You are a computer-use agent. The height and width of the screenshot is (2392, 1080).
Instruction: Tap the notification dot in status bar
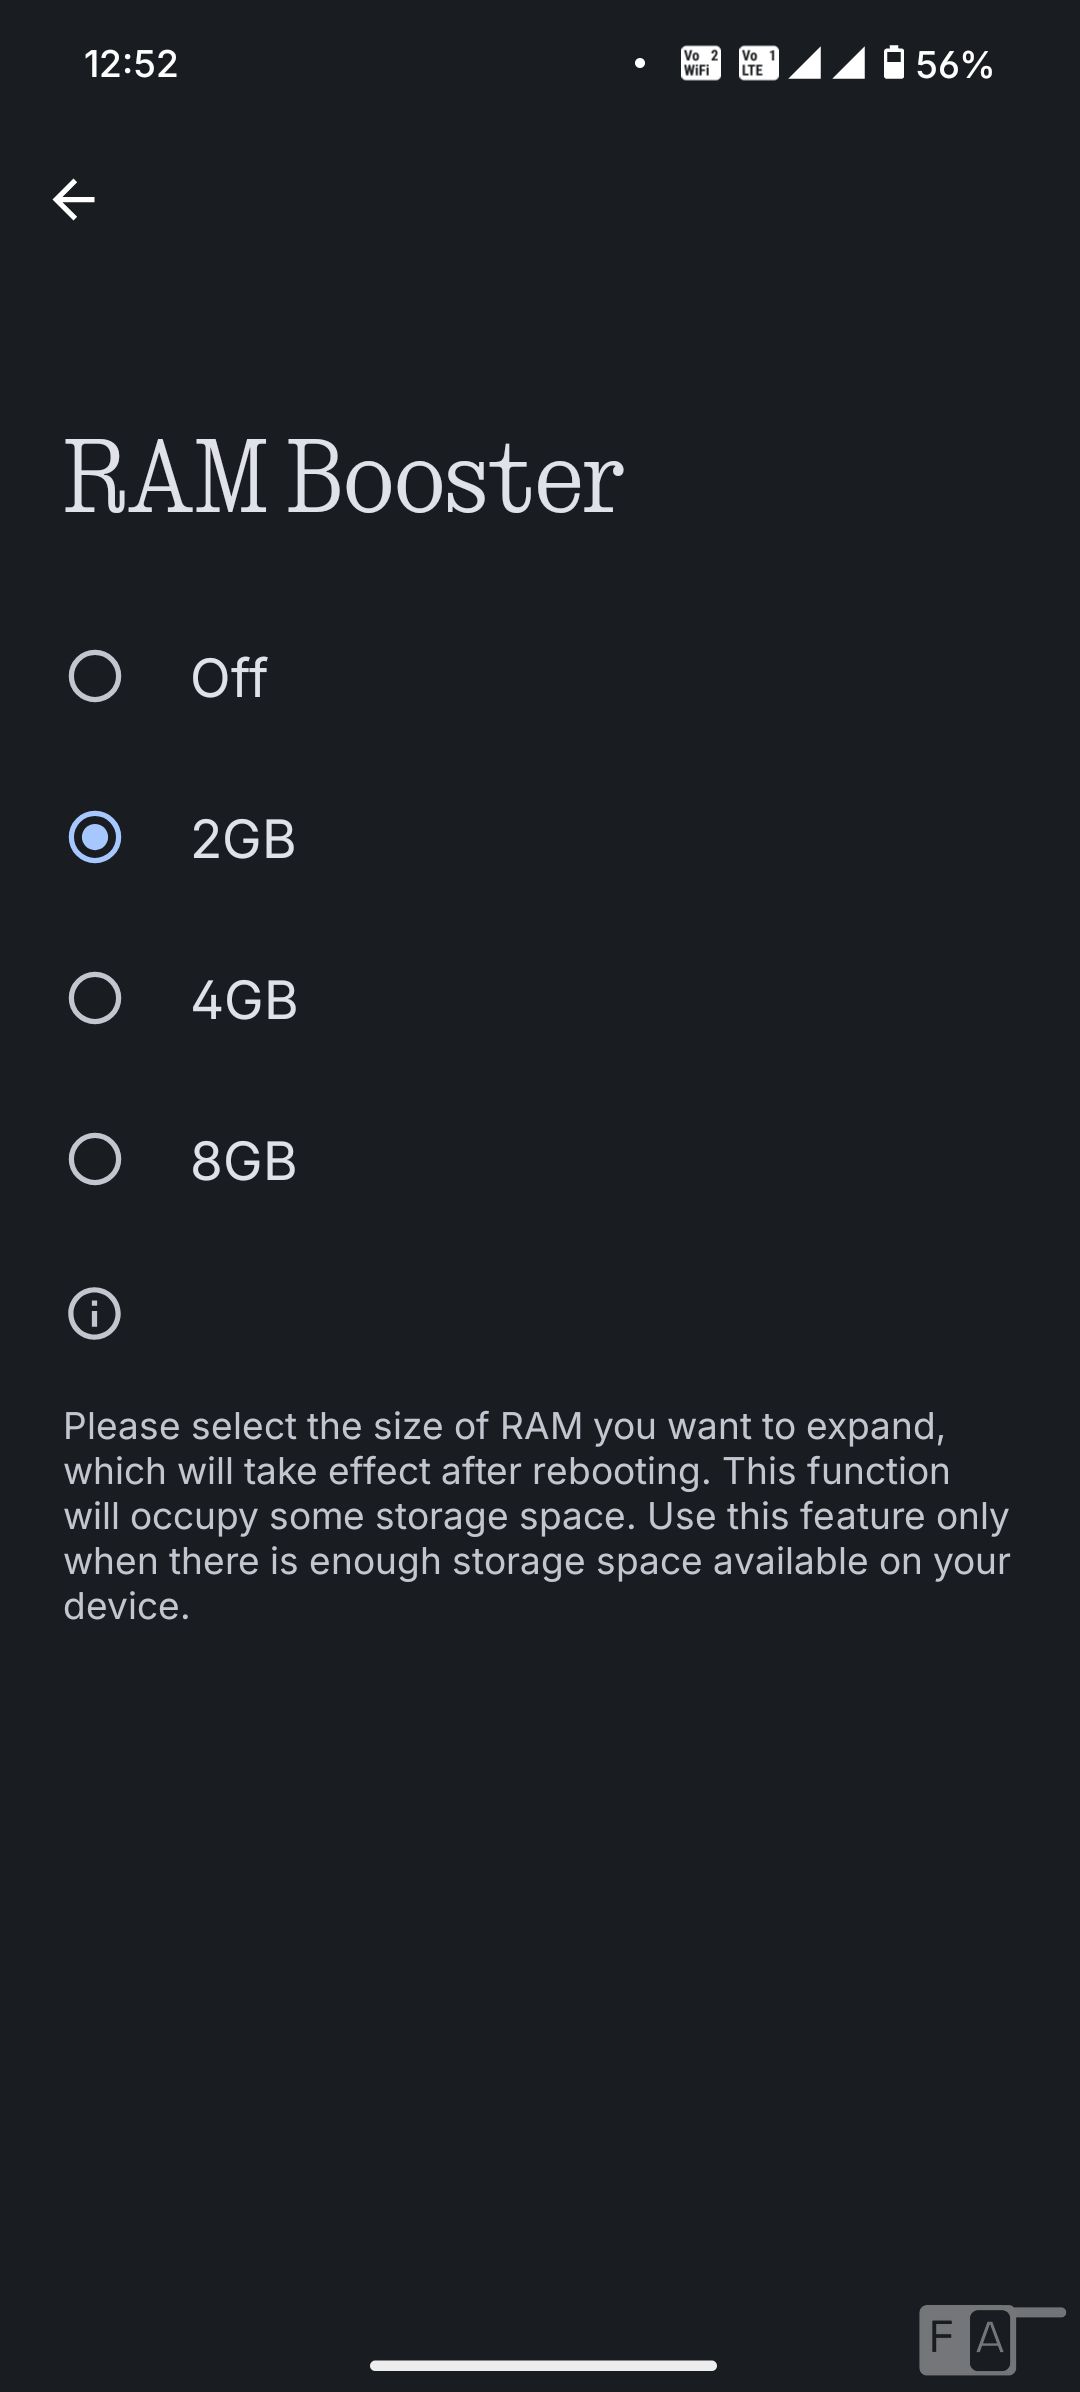coord(640,64)
